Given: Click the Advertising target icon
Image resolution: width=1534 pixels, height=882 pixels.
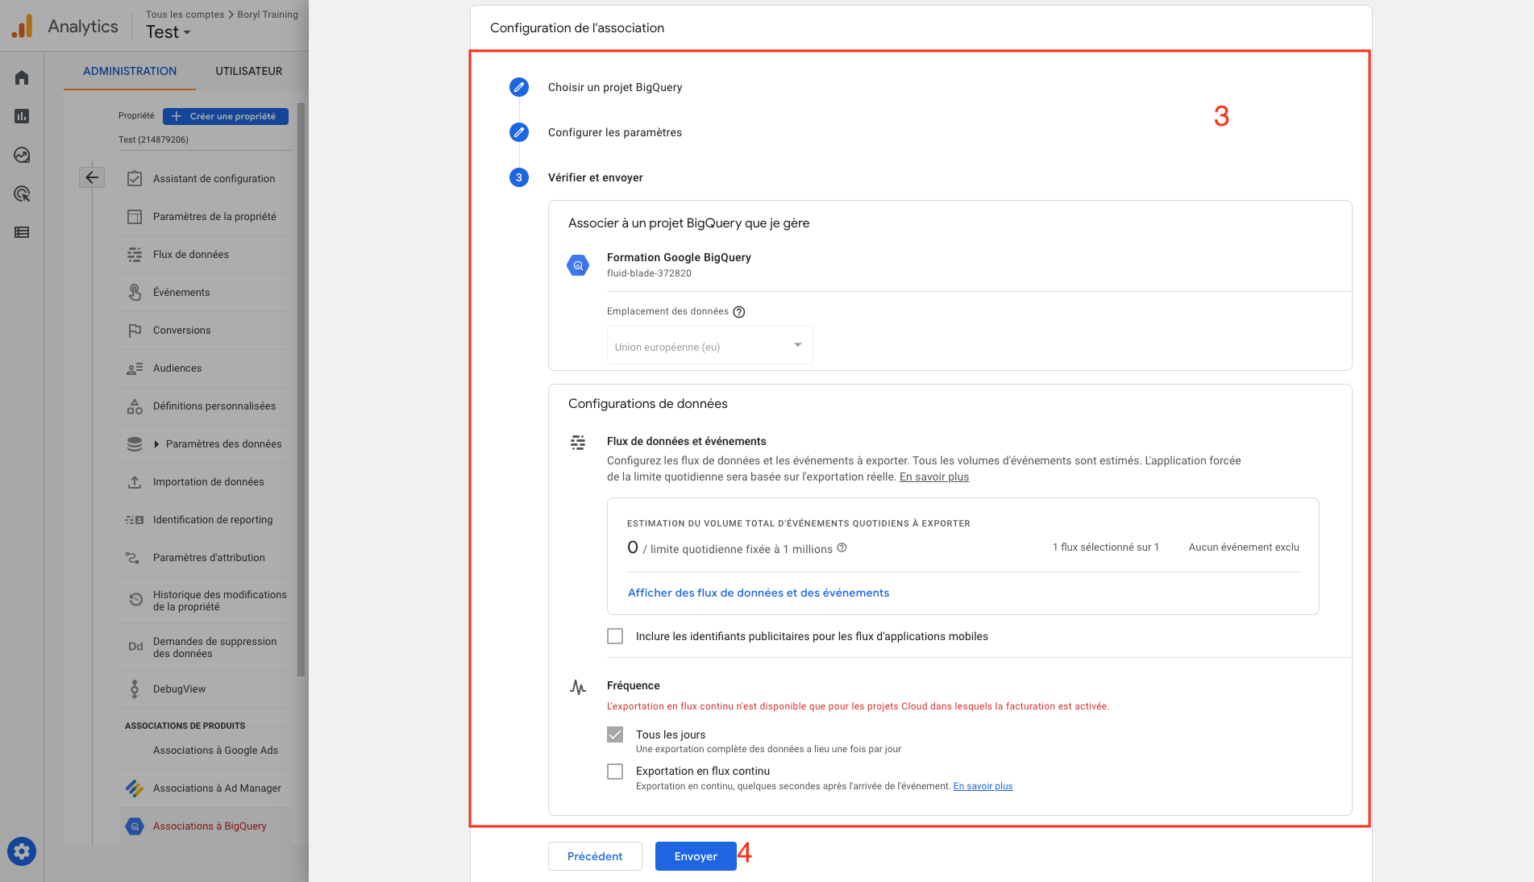Looking at the screenshot, I should [x=21, y=193].
